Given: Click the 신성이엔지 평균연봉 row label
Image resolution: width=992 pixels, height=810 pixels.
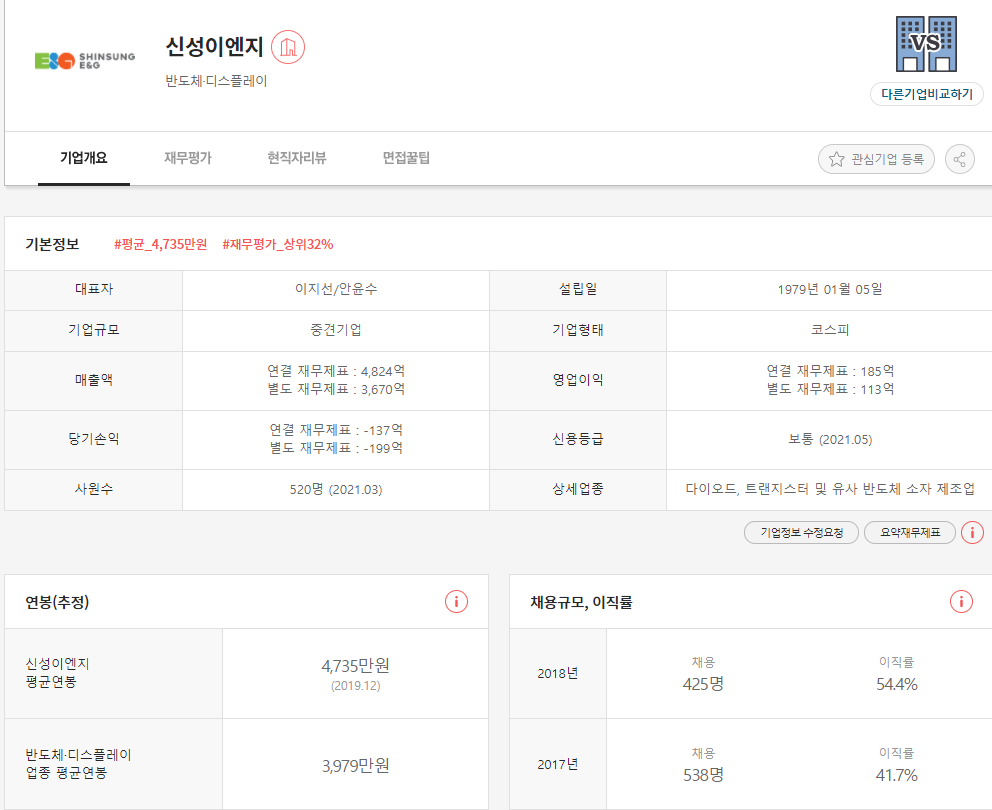Looking at the screenshot, I should [x=58, y=673].
